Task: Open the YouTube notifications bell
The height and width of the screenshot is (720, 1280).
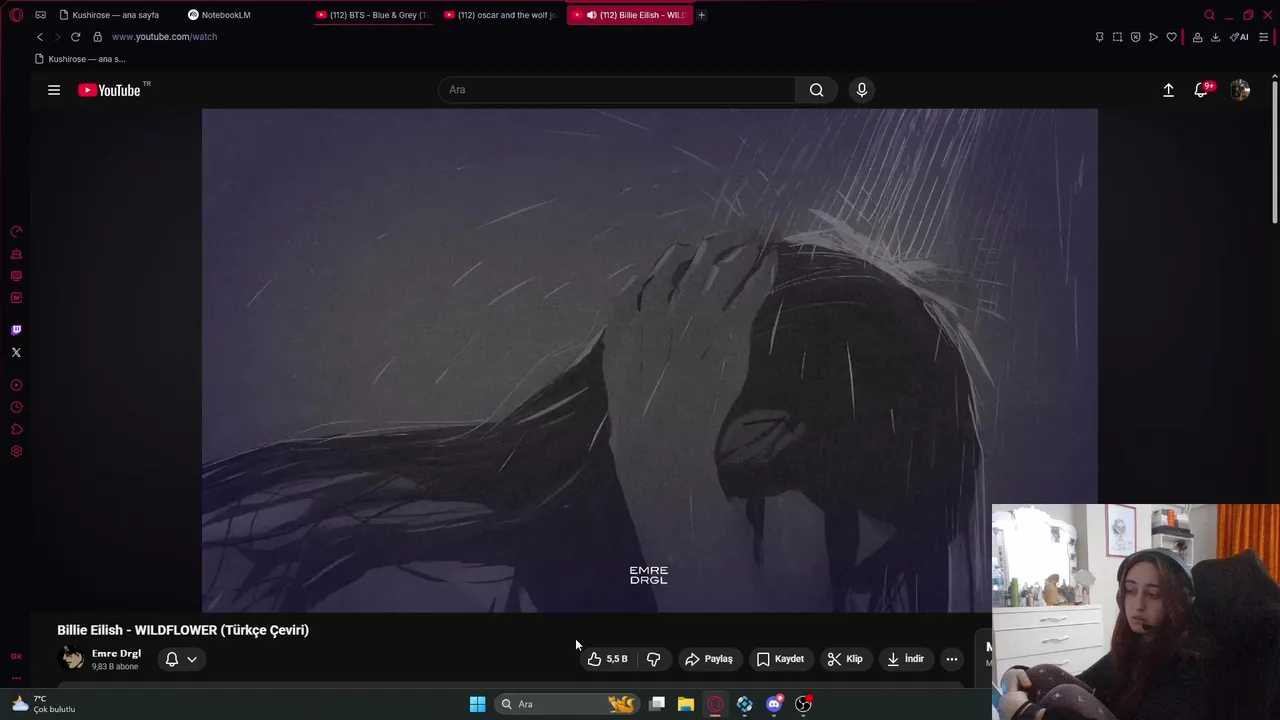Action: pyautogui.click(x=1202, y=90)
